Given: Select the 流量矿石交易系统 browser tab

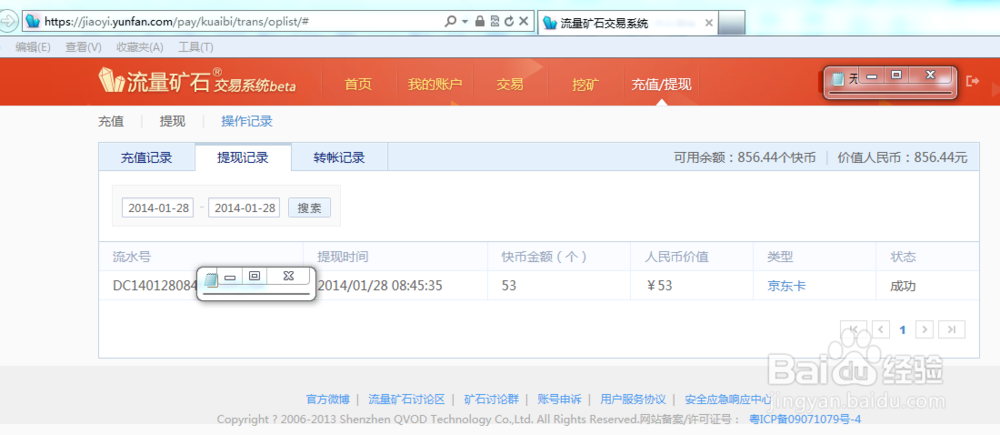Looking at the screenshot, I should (628, 24).
